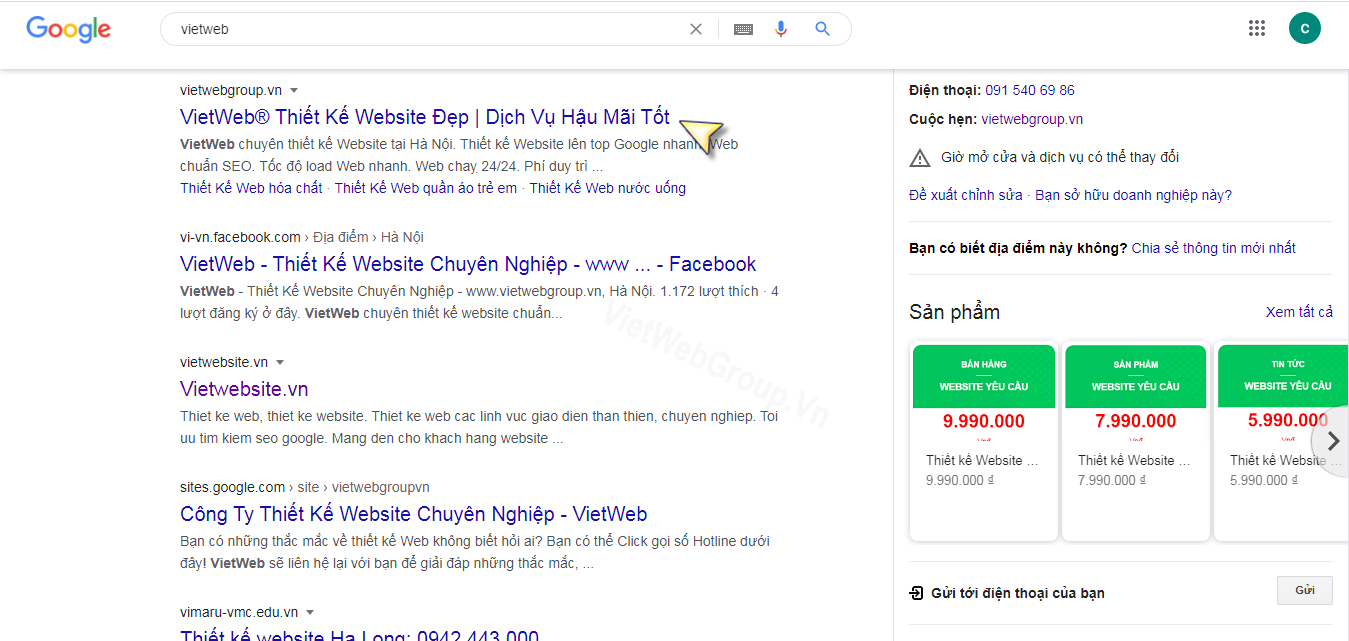Open VietWeb Thiết Kế Website Đẹp result
Screen dimensions: 1349x641
[424, 116]
